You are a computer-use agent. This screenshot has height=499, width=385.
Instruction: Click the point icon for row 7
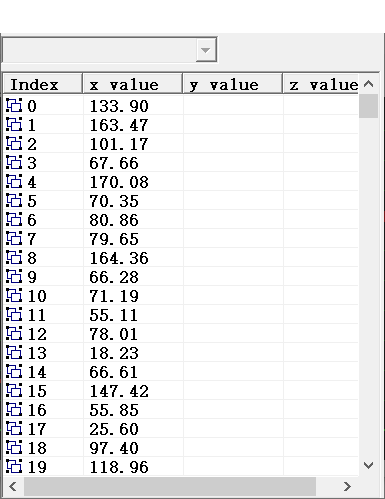[x=14, y=239]
